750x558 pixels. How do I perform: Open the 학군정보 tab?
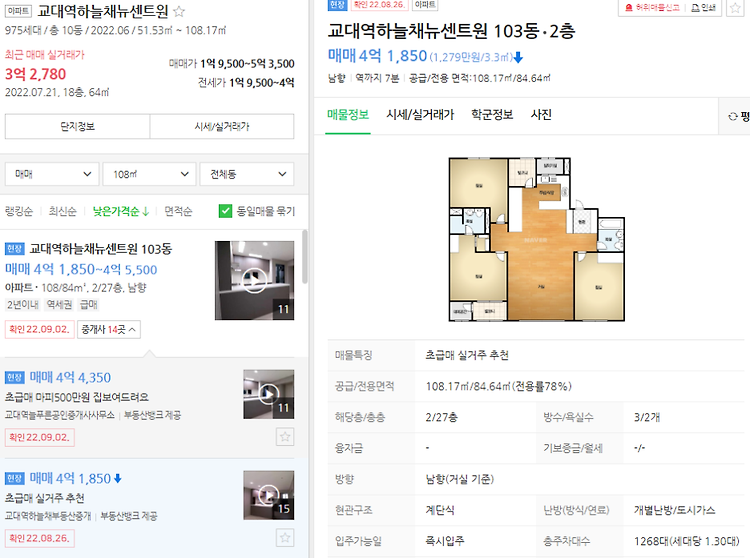point(492,115)
